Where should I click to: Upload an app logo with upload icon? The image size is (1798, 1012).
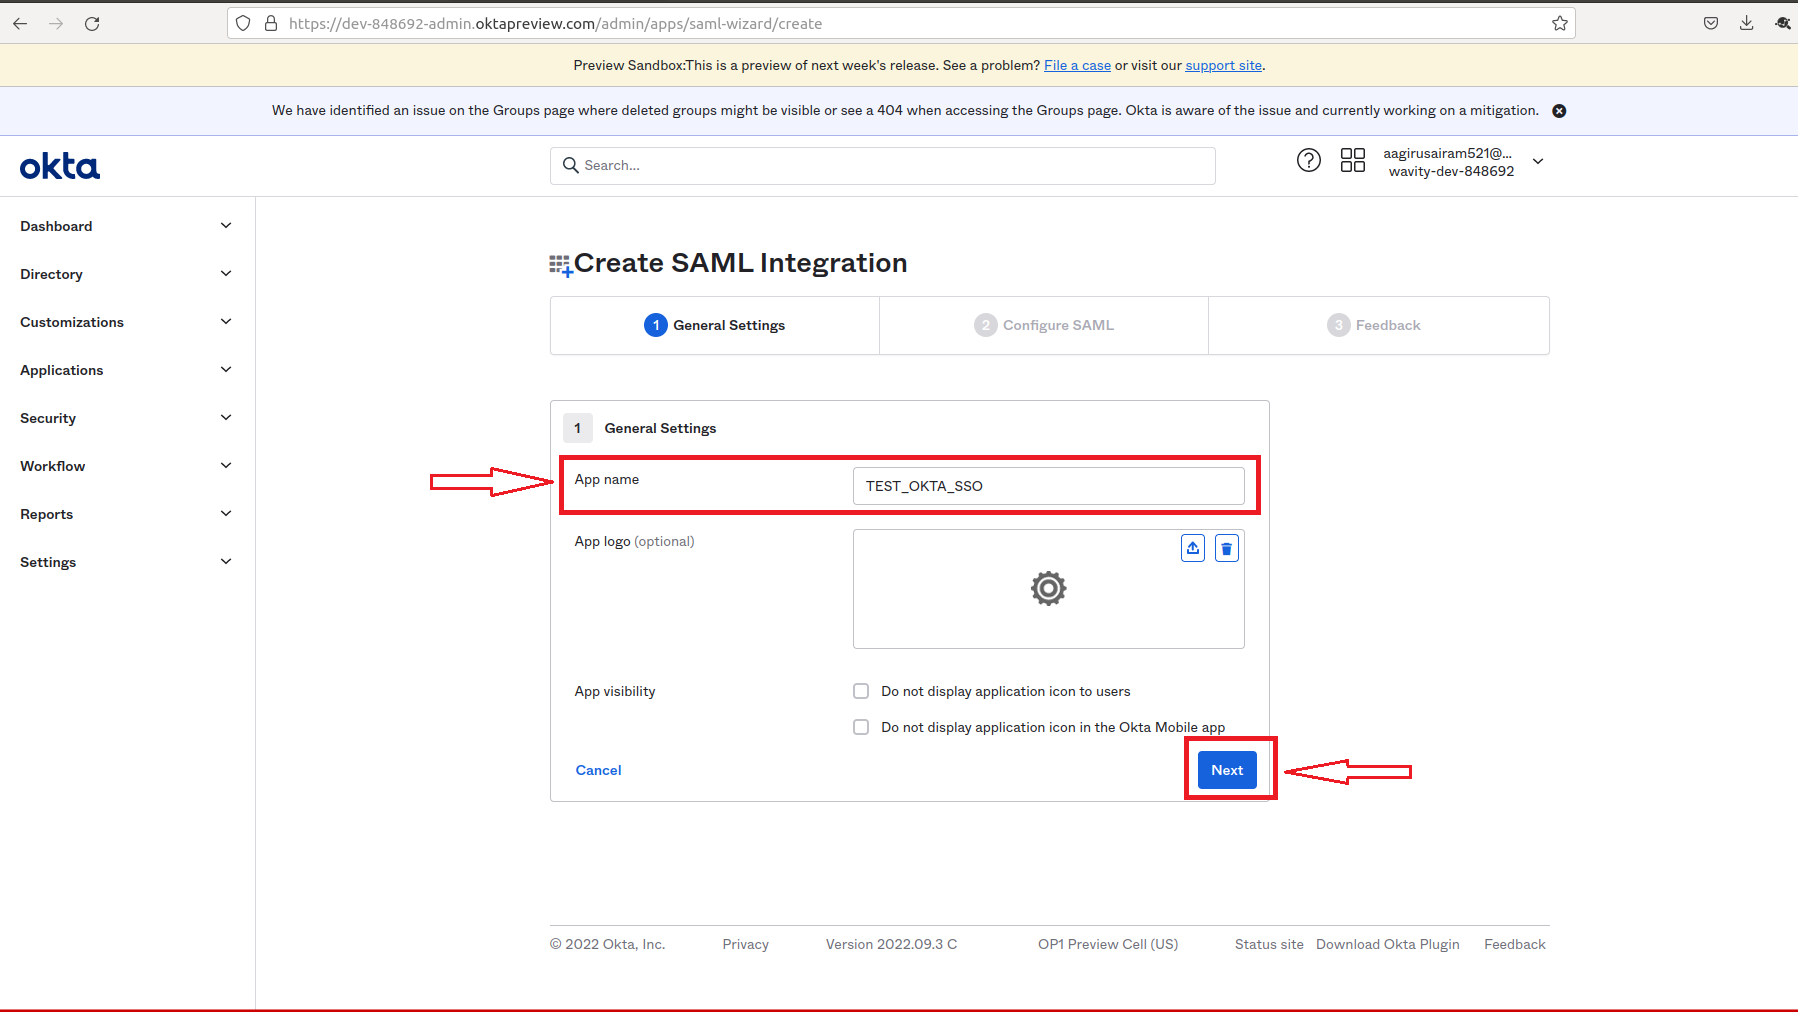pyautogui.click(x=1192, y=548)
